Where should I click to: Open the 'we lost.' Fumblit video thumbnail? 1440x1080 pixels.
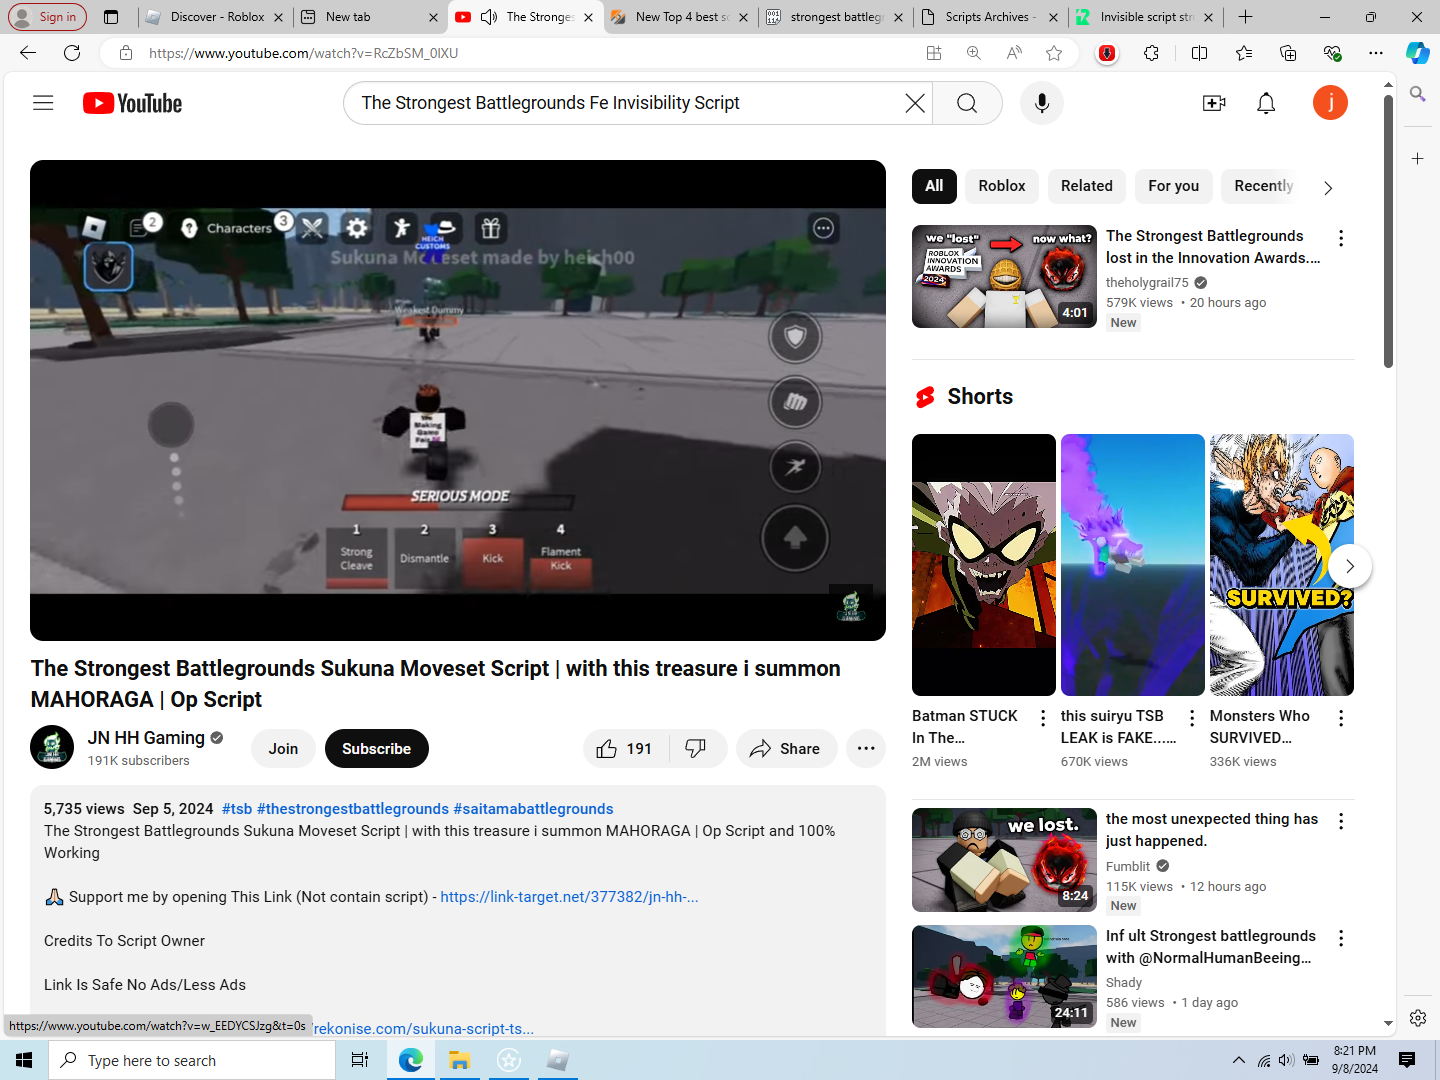1004,860
